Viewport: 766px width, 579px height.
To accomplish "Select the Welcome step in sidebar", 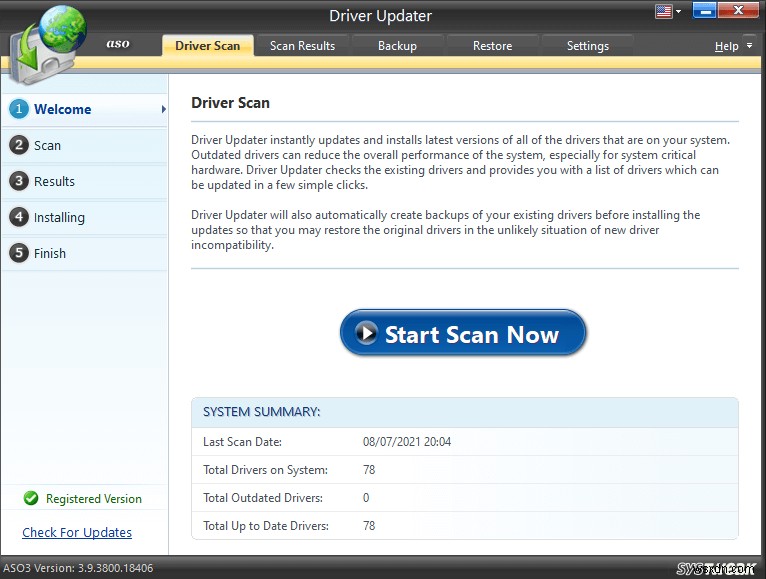I will point(85,109).
